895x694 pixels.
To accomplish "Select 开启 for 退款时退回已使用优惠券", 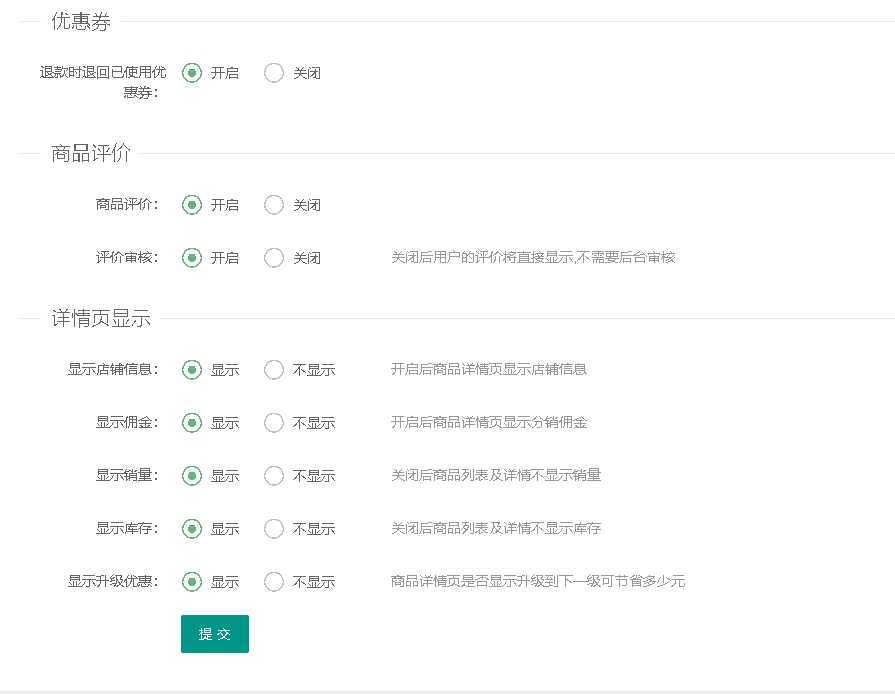I will (x=192, y=73).
